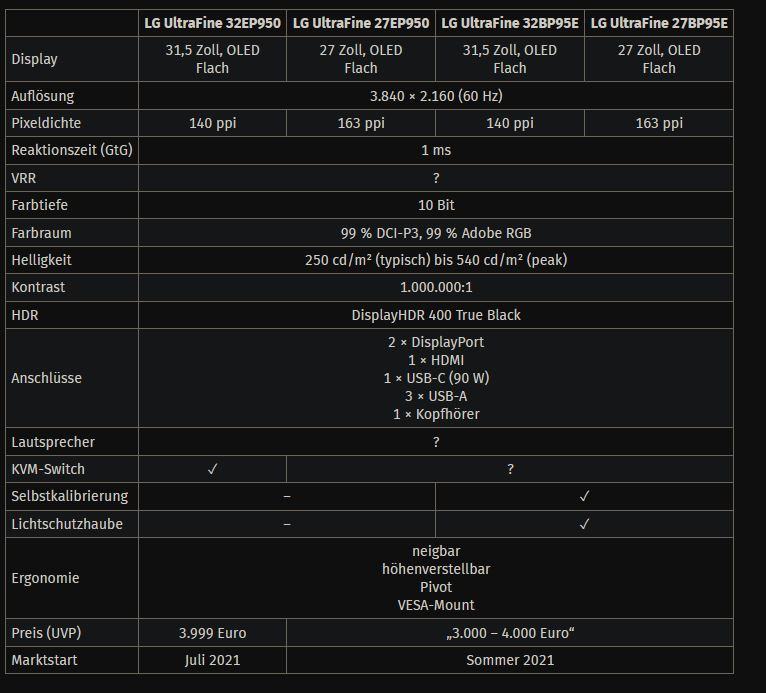Screen dimensions: 766x693
Task: Click the LG UltraFine 27EP950 column header
Action: tap(361, 23)
